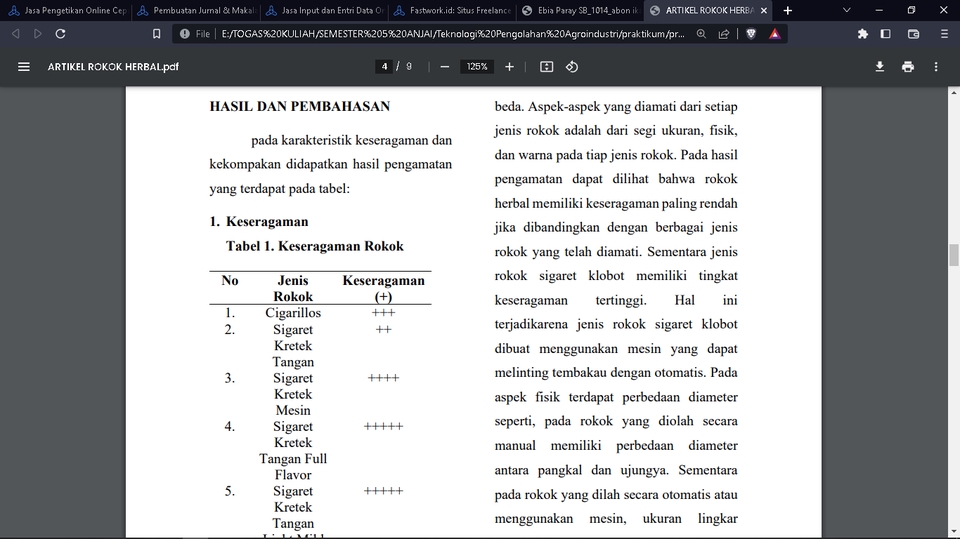Image resolution: width=960 pixels, height=539 pixels.
Task: Zoom in with the plus button
Action: (x=509, y=67)
